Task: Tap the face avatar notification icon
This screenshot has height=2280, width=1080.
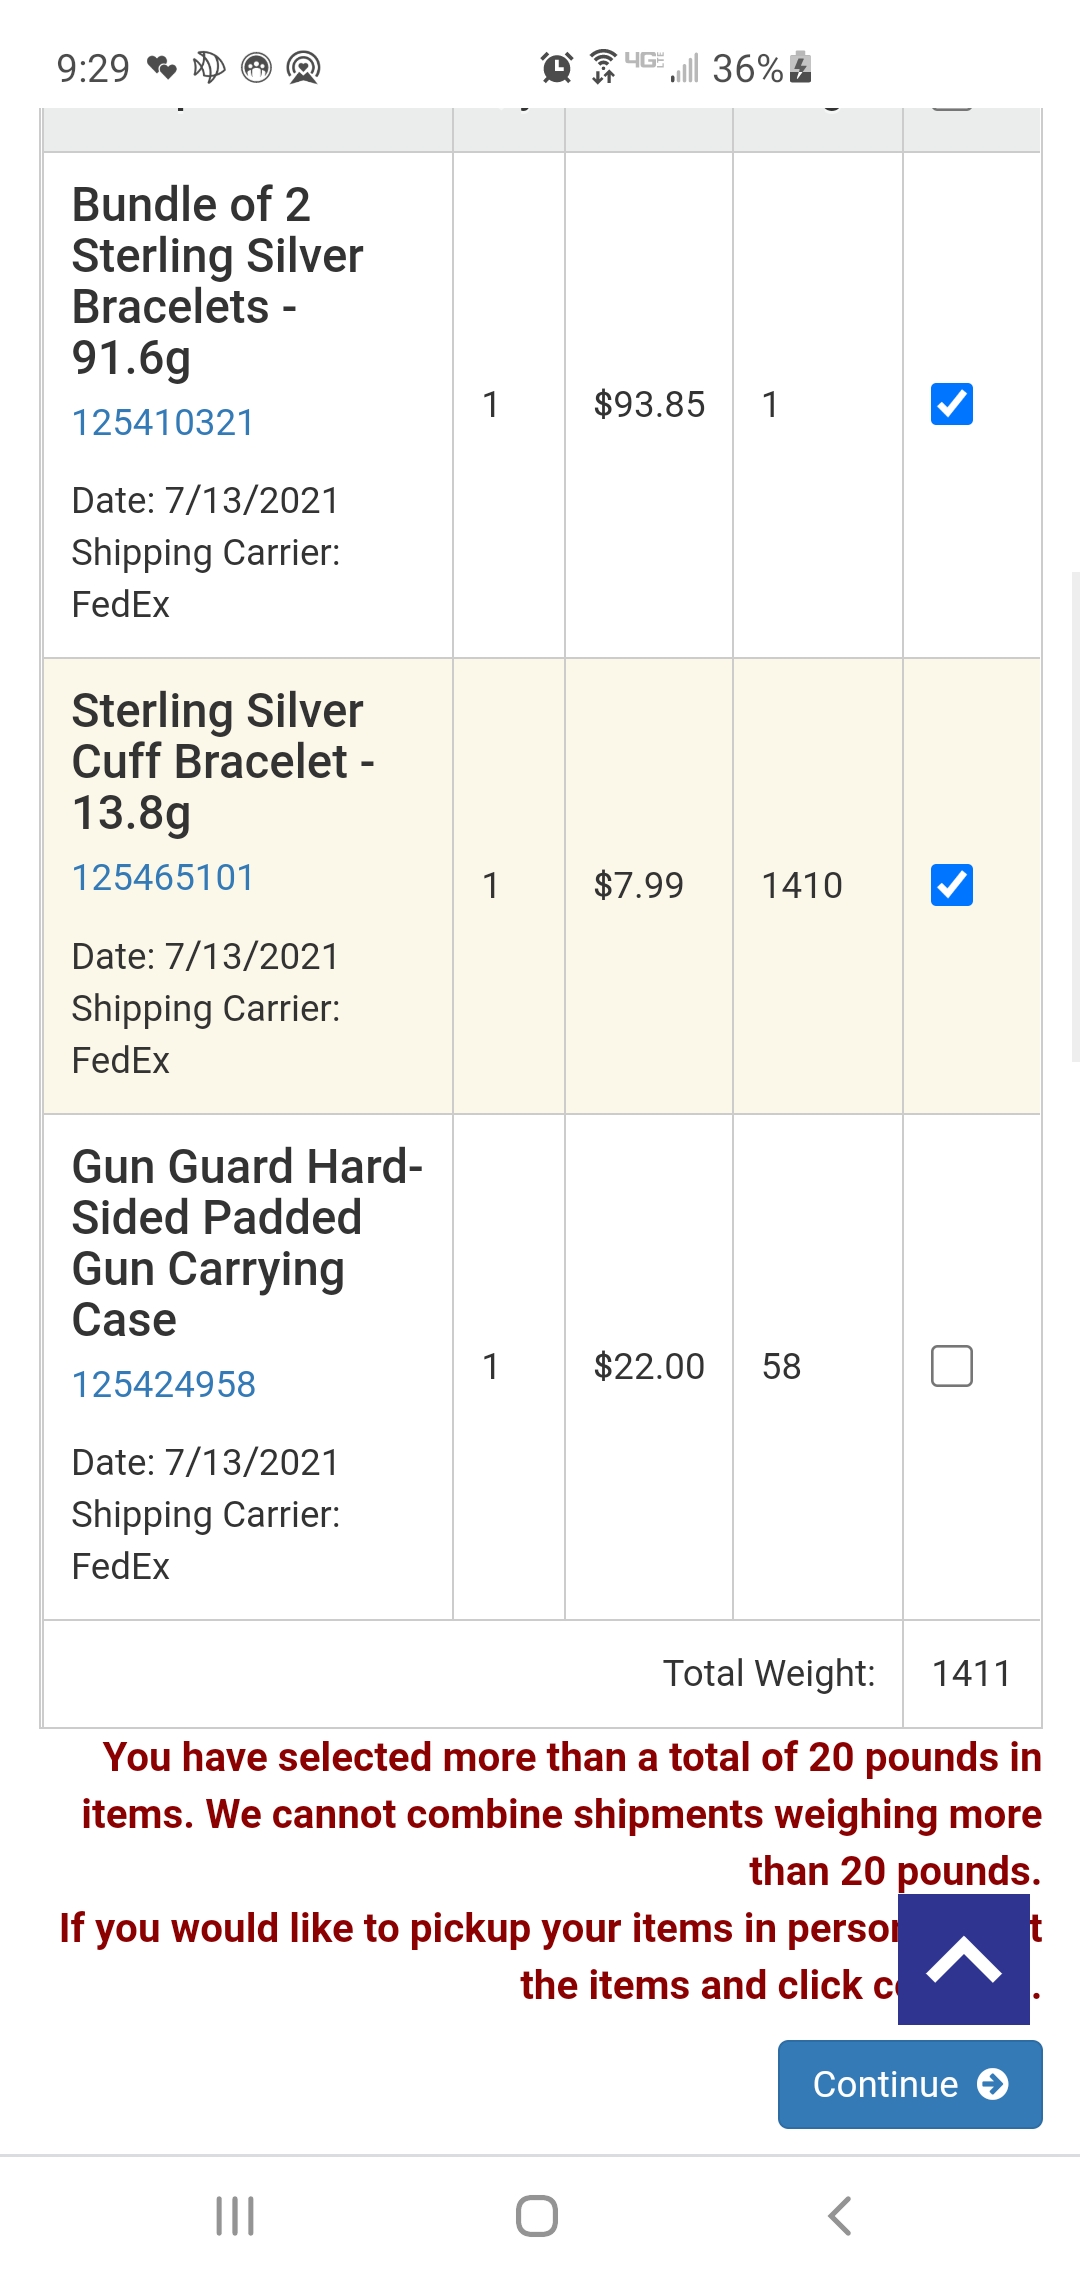Action: [257, 68]
